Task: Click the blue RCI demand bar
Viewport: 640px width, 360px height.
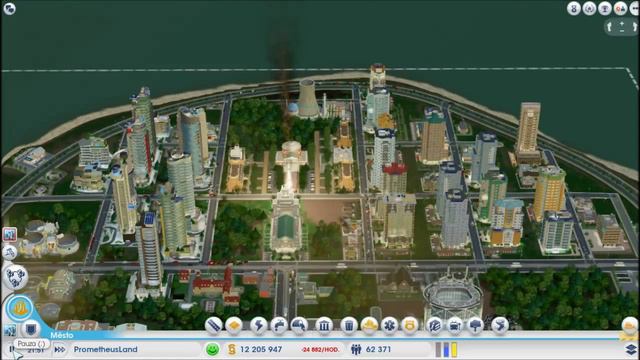Action: pyautogui.click(x=446, y=349)
